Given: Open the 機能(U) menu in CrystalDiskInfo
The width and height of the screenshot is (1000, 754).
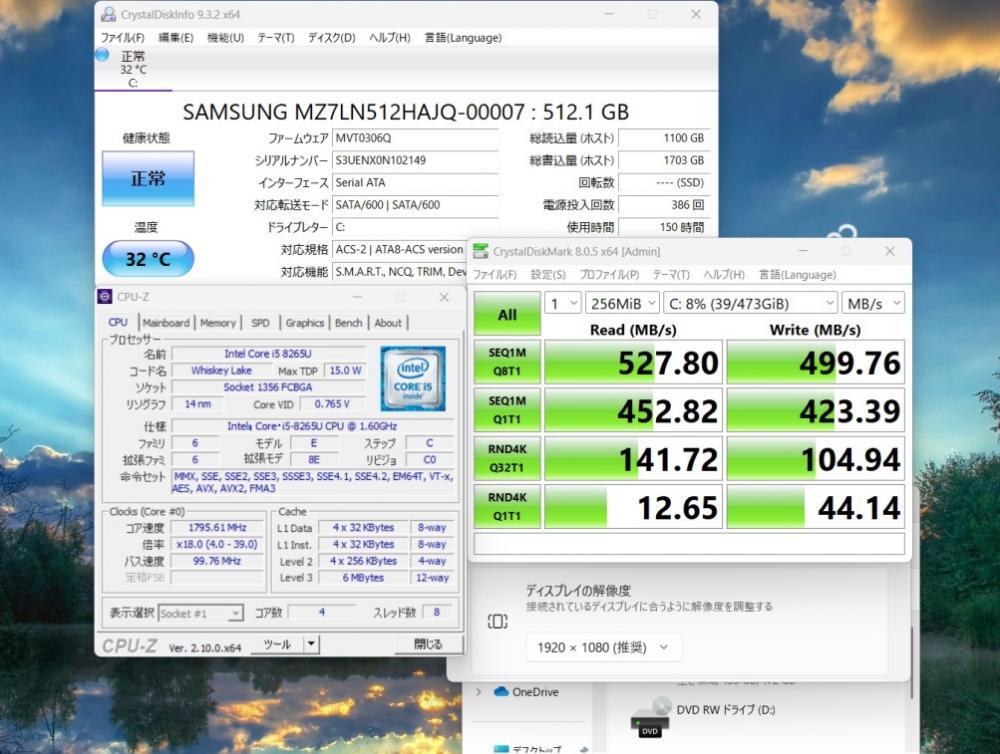Looking at the screenshot, I should [x=226, y=38].
